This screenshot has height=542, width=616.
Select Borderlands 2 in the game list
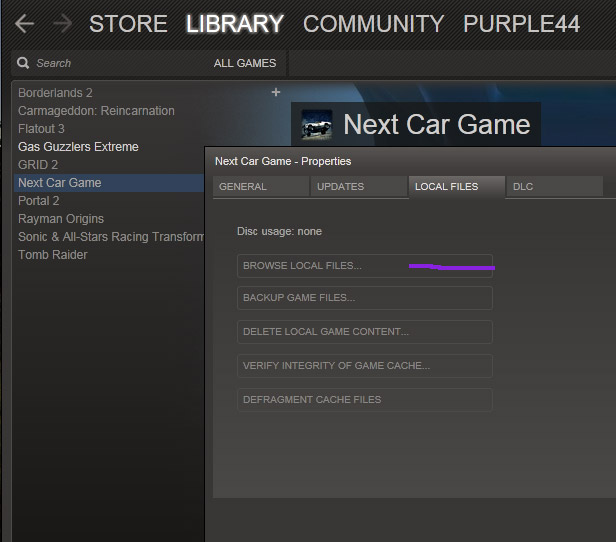click(x=55, y=93)
